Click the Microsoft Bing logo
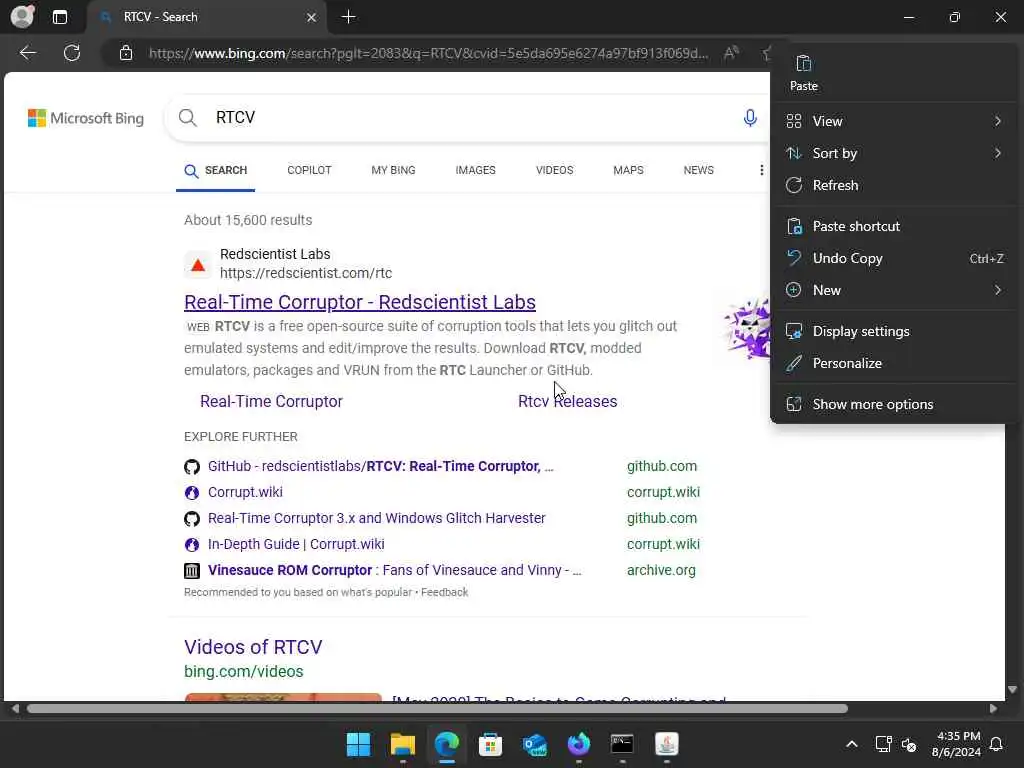This screenshot has width=1024, height=768. [x=86, y=118]
